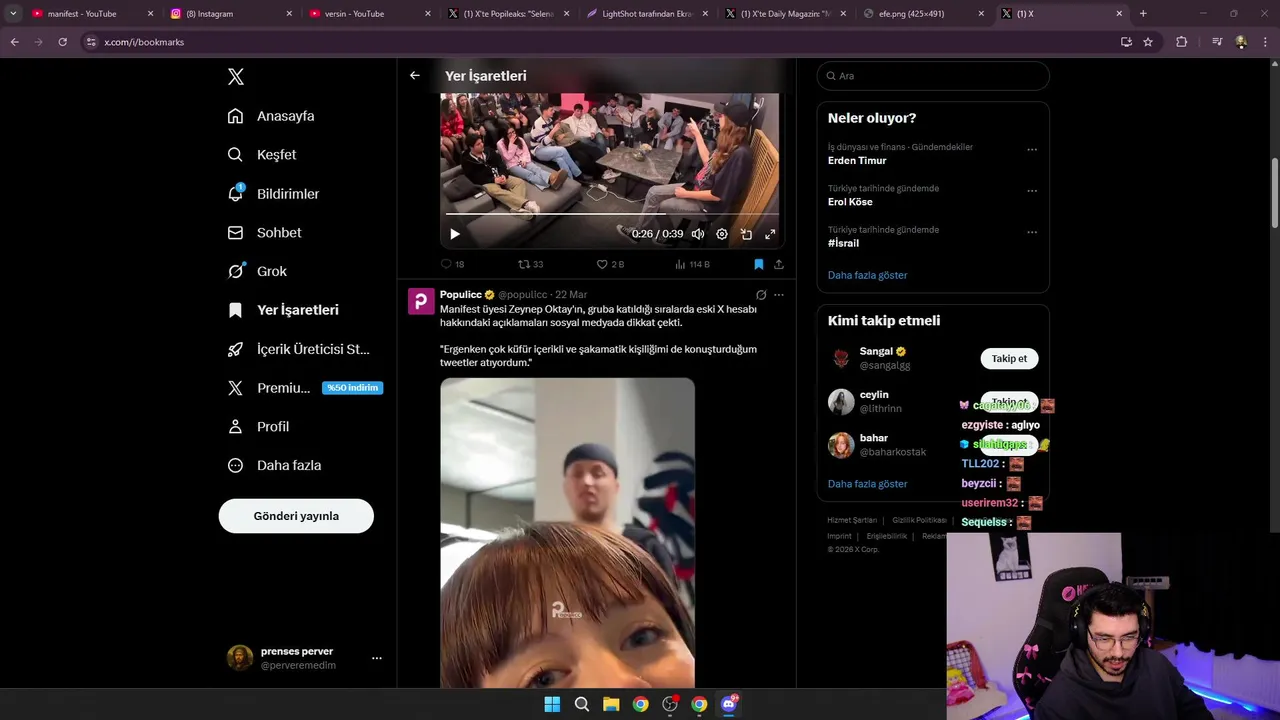Bookmark page with star icon
The height and width of the screenshot is (720, 1280).
coord(1148,42)
